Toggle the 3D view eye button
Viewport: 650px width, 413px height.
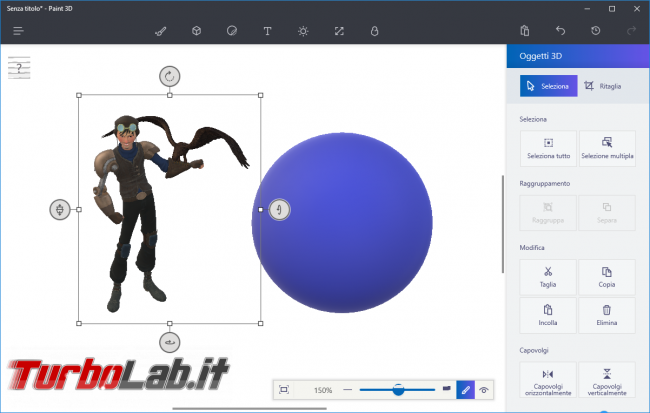484,390
